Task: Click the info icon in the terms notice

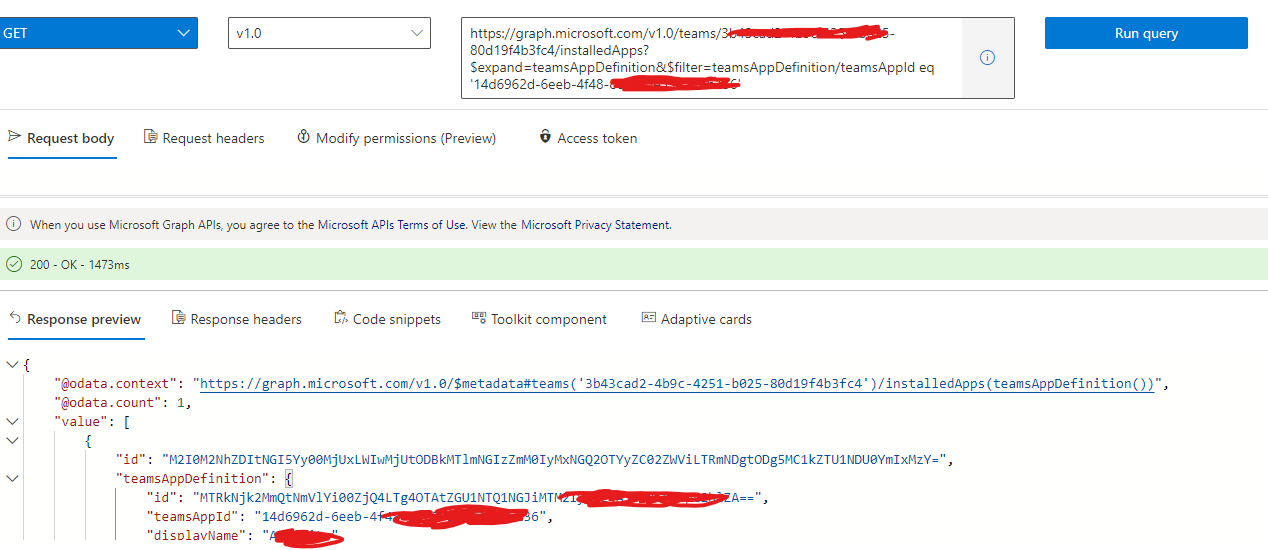Action: tap(14, 225)
